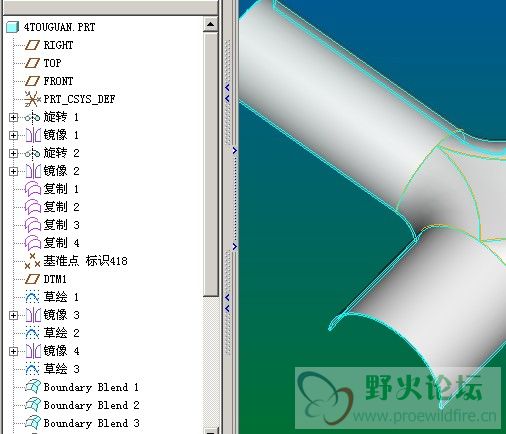The width and height of the screenshot is (506, 434).
Task: Select the 4TOUGUAN.PRT part icon
Action: 13,27
